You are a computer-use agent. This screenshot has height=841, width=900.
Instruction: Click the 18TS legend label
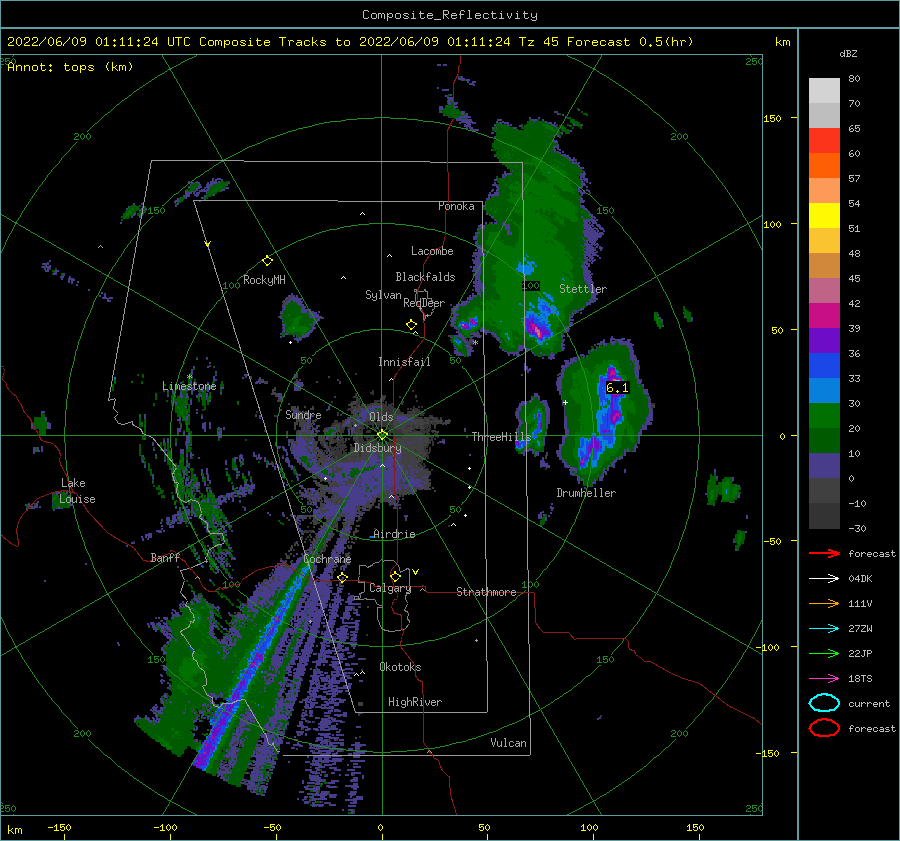pyautogui.click(x=860, y=679)
